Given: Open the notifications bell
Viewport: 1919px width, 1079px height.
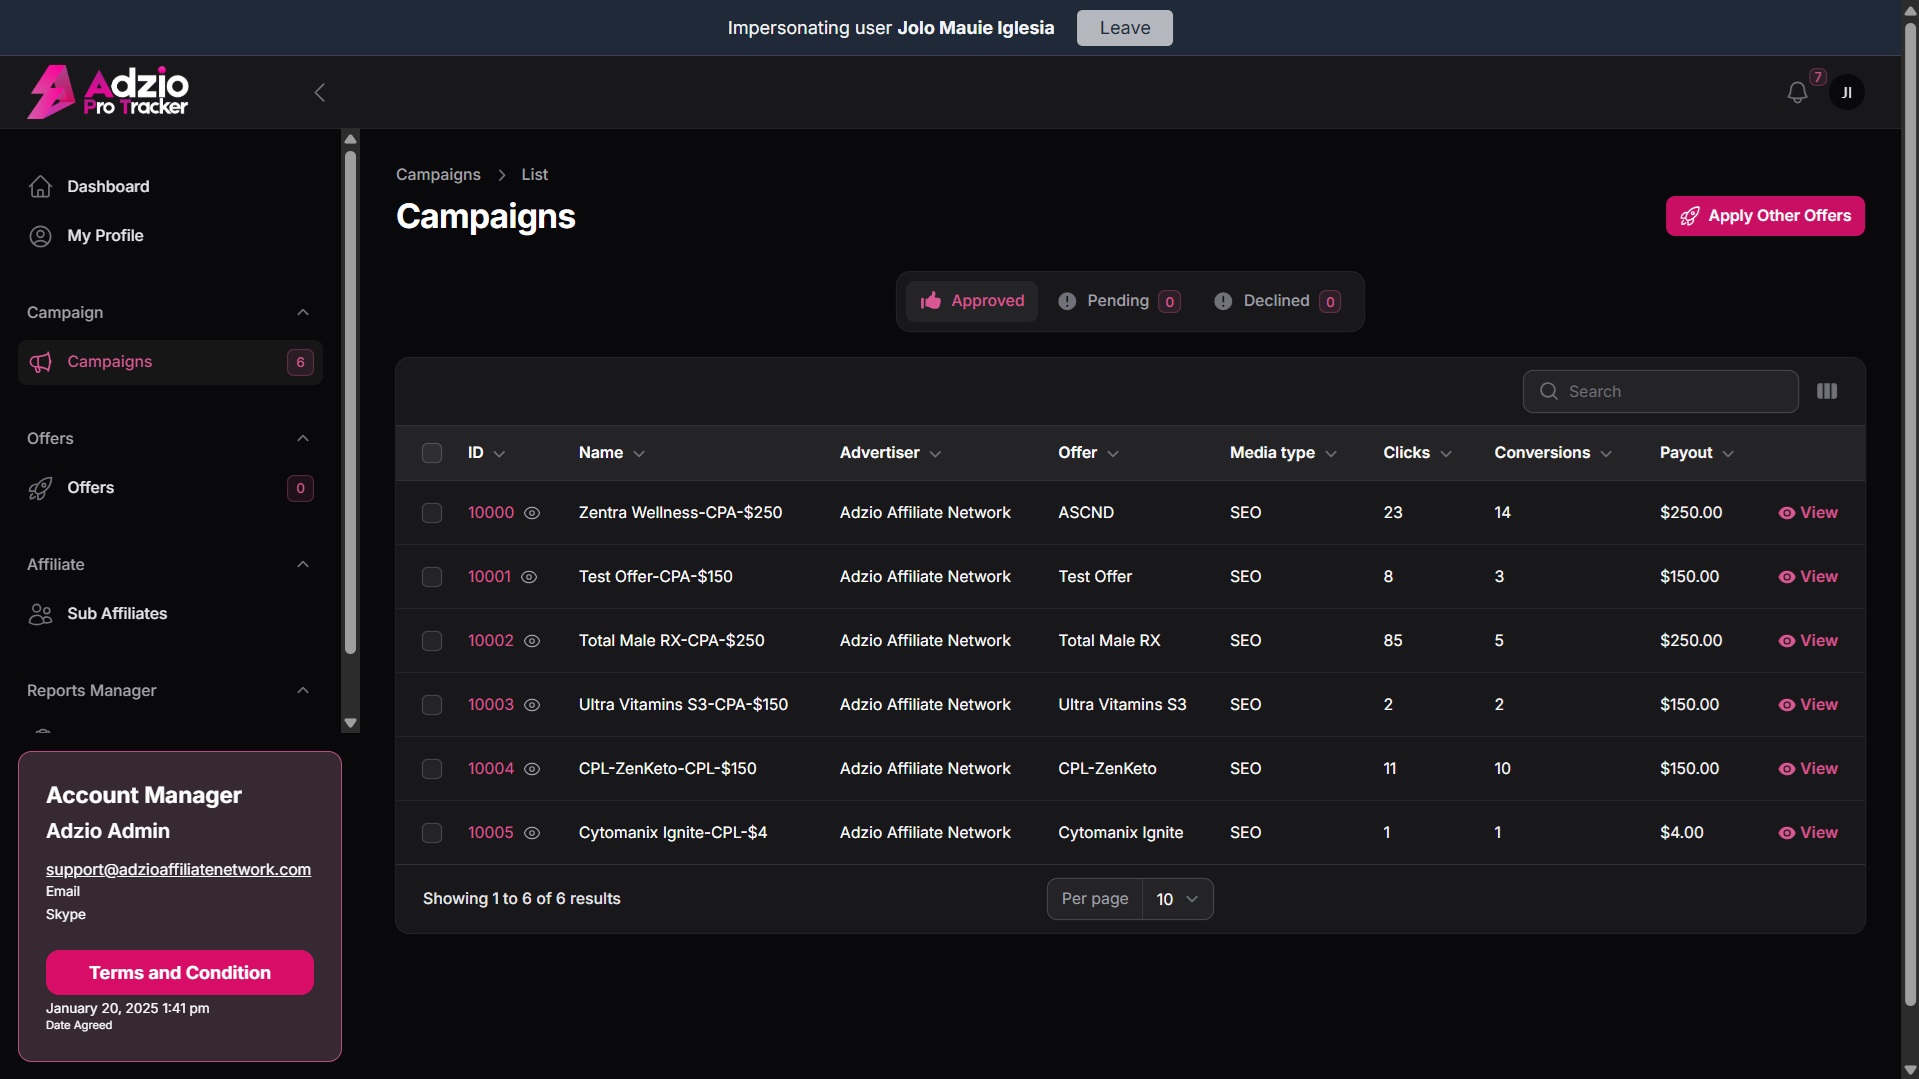Looking at the screenshot, I should (1797, 93).
